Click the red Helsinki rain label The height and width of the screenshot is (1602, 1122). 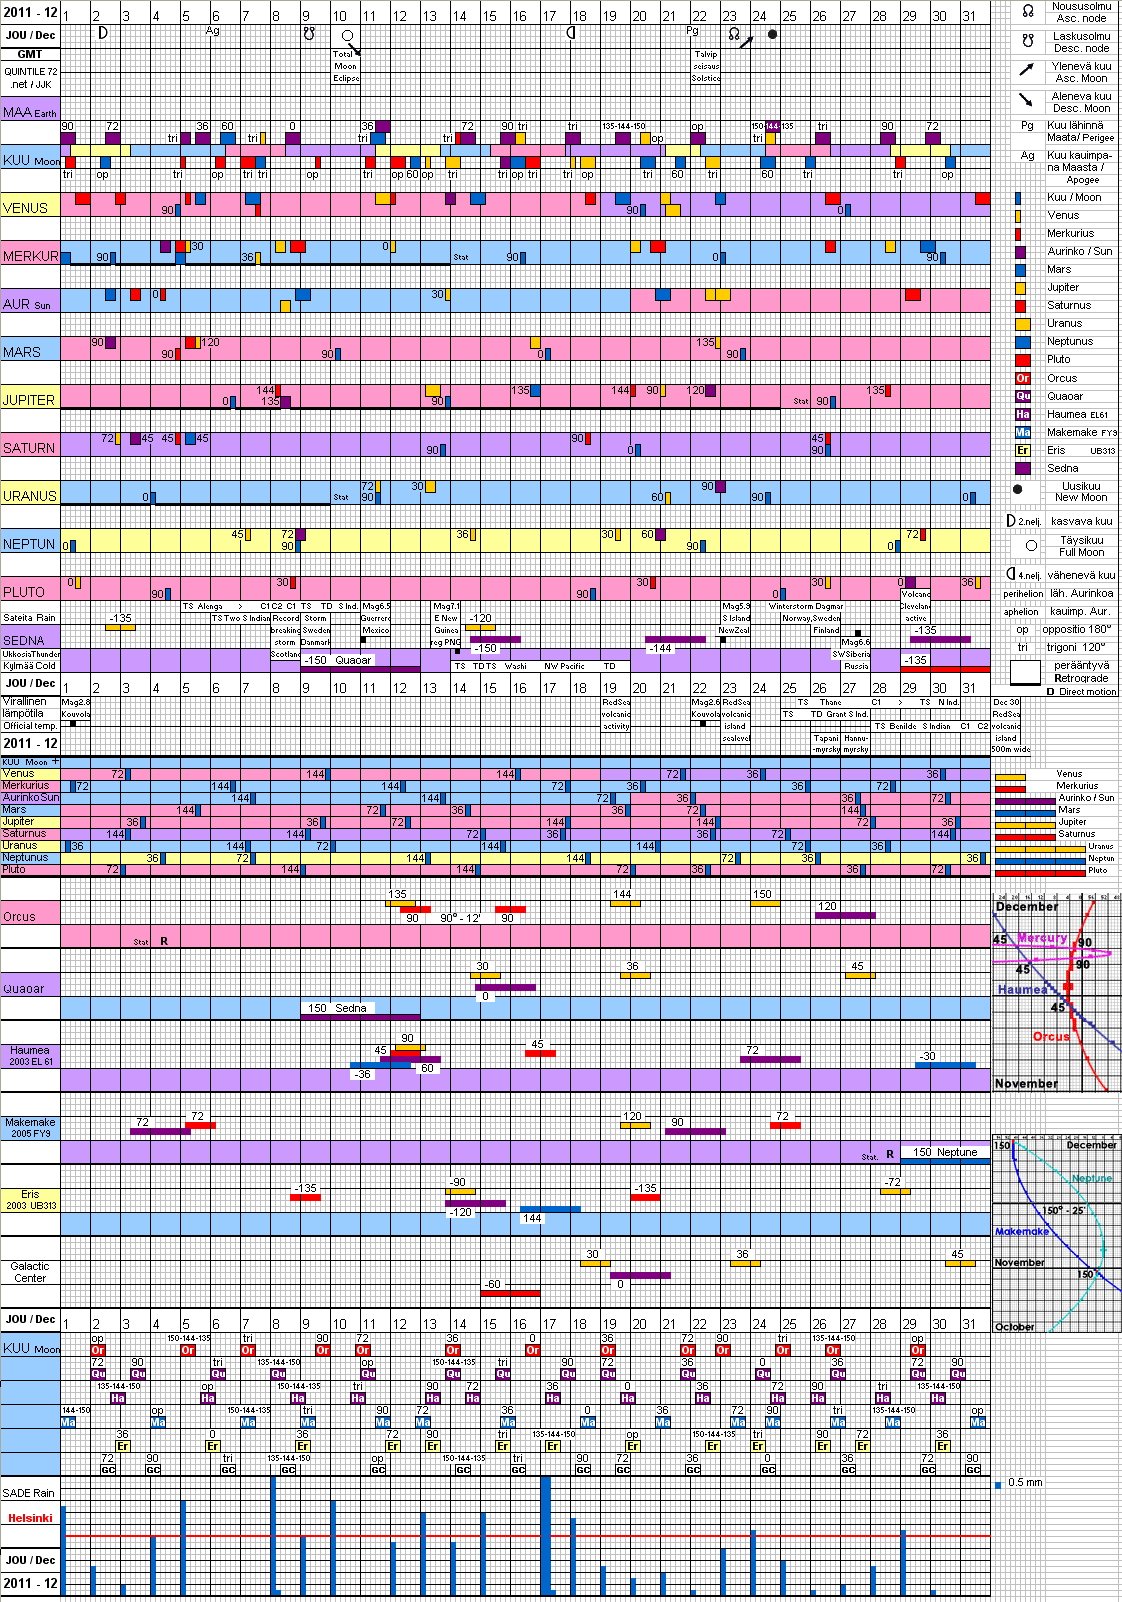pos(30,1518)
